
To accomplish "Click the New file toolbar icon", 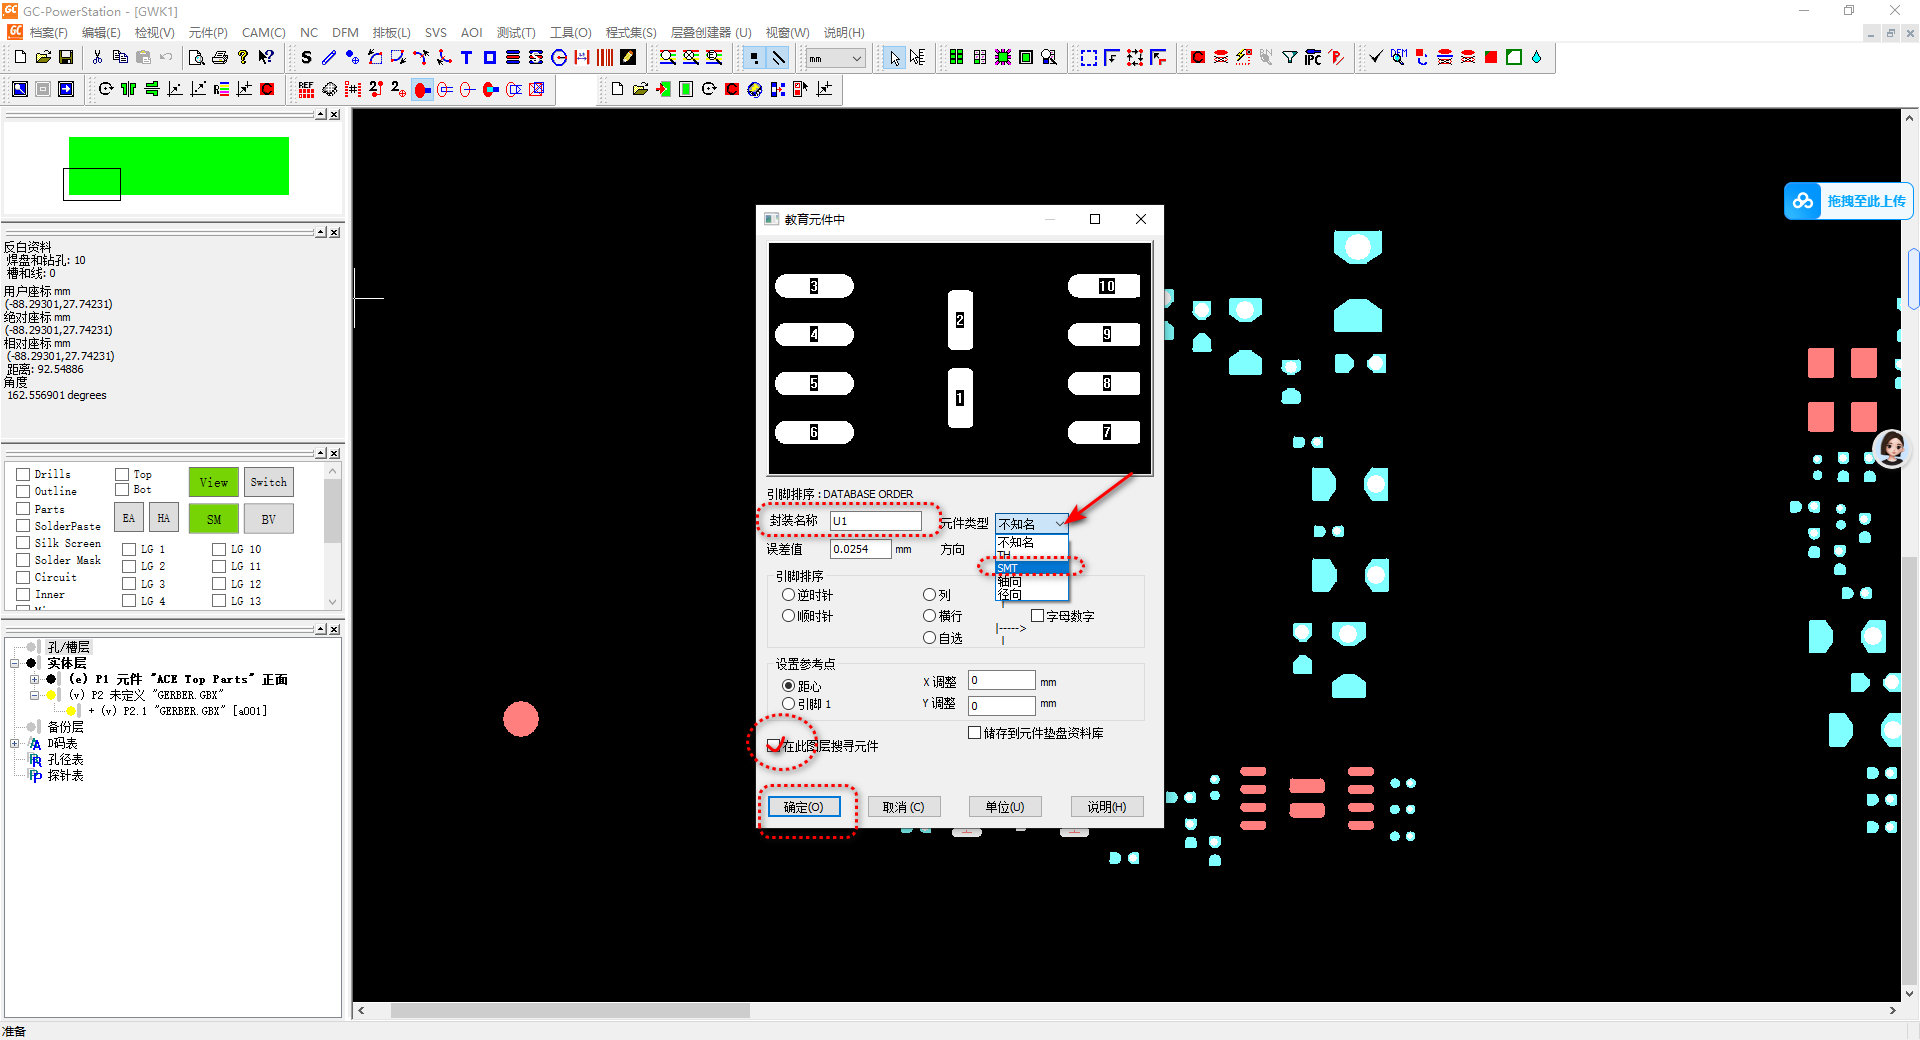I will (x=20, y=58).
